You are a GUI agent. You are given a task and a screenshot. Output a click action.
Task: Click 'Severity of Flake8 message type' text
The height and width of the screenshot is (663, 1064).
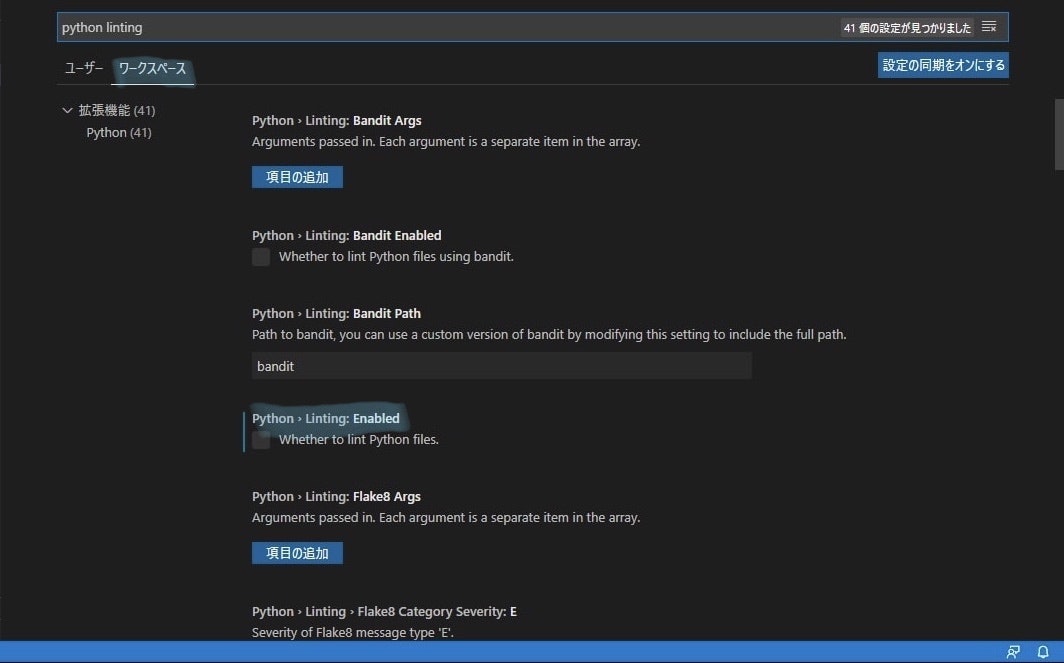353,632
